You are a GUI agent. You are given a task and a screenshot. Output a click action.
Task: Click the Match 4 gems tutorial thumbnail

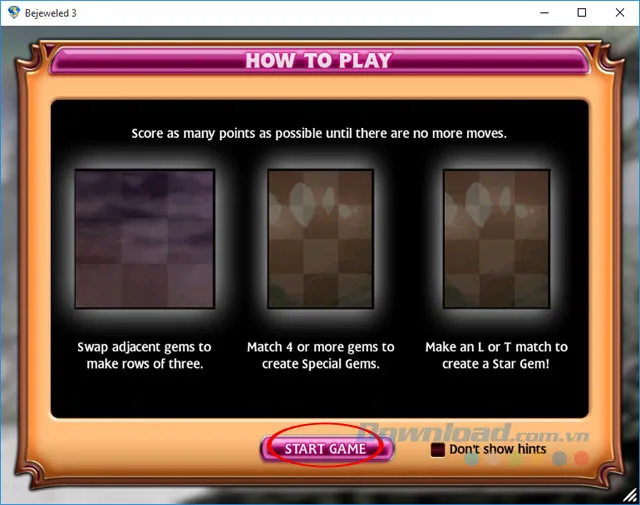click(x=320, y=239)
